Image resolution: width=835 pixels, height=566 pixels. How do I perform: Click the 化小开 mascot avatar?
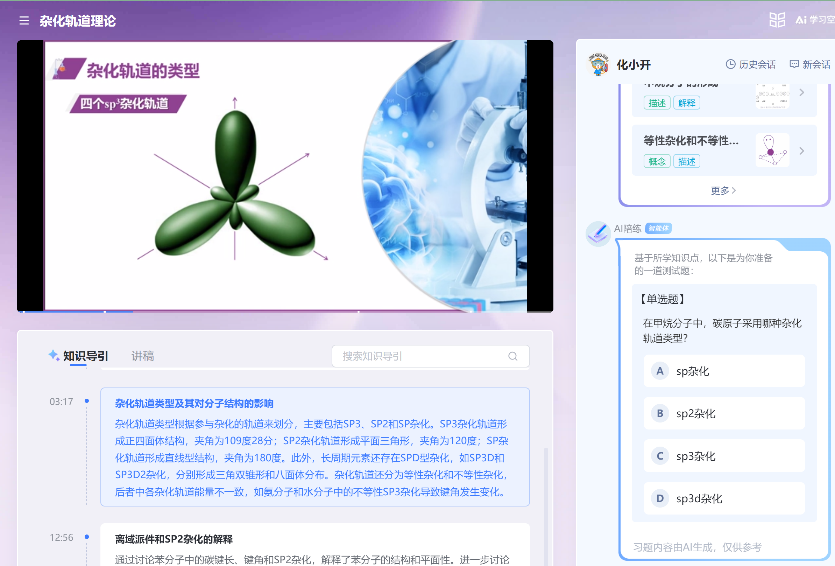point(598,64)
